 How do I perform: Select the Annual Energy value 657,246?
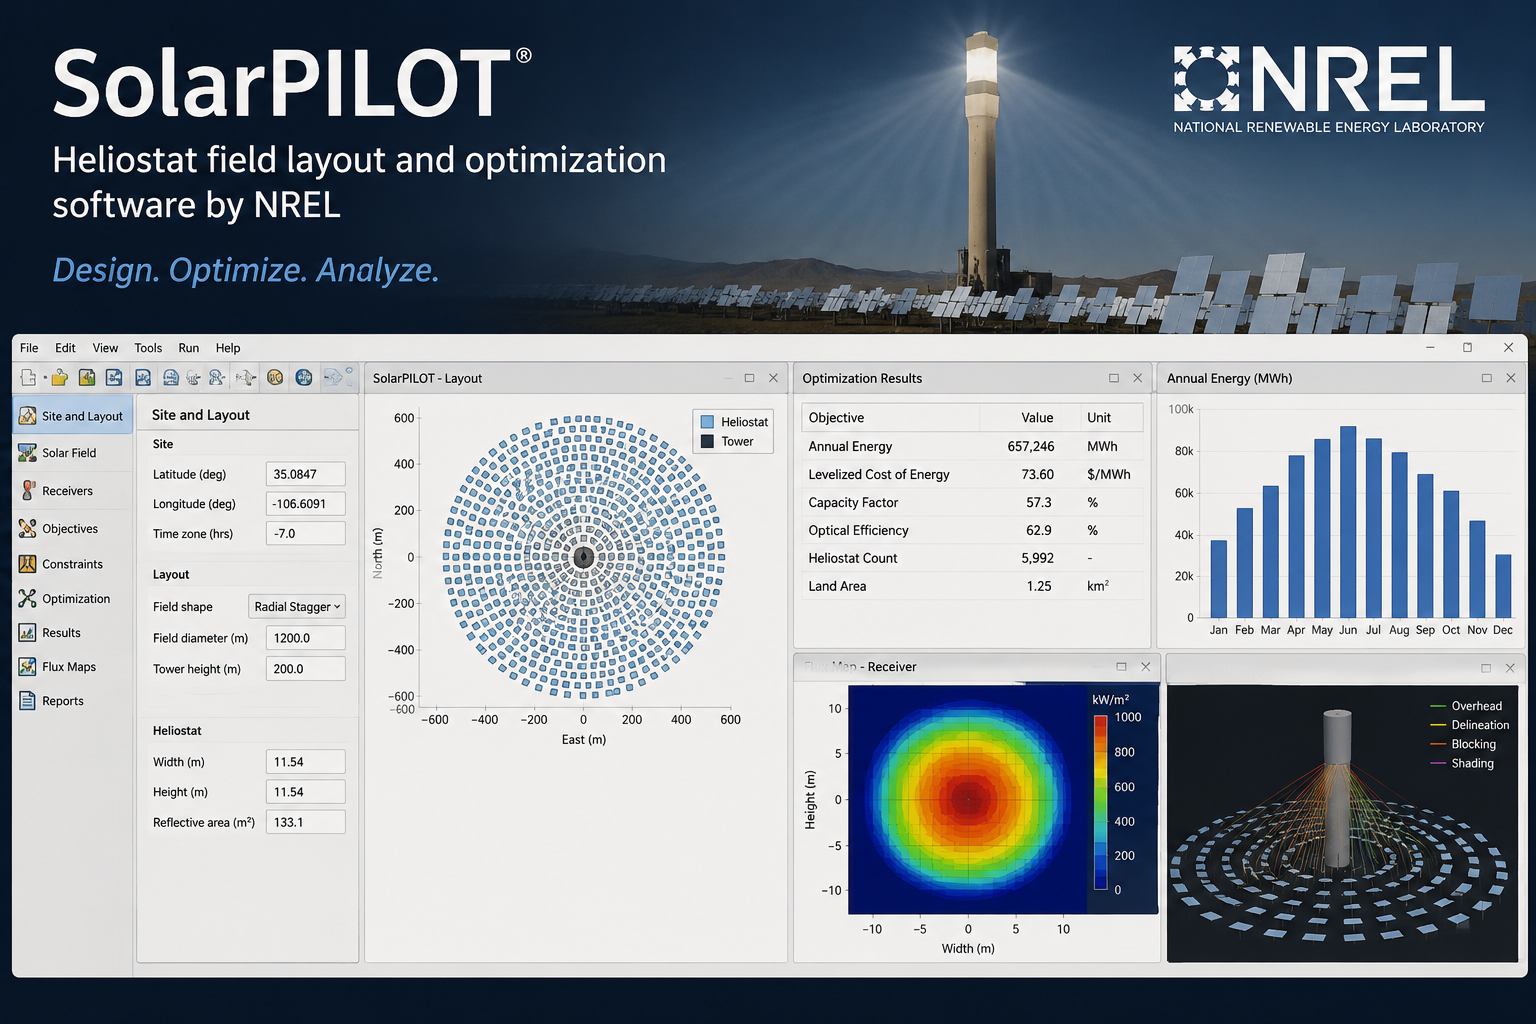pos(1031,447)
